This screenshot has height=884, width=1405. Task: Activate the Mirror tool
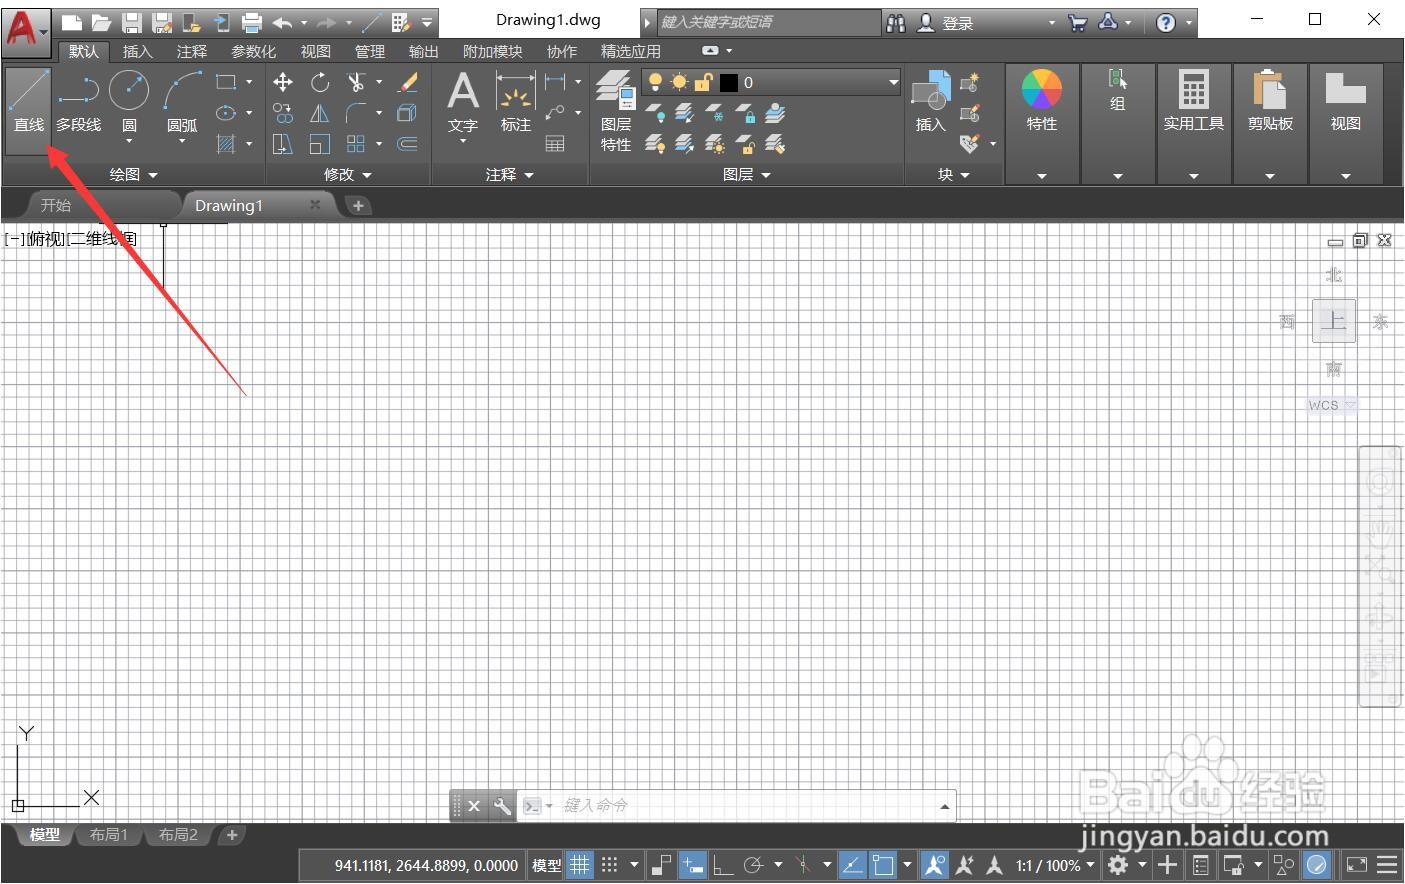pos(320,113)
